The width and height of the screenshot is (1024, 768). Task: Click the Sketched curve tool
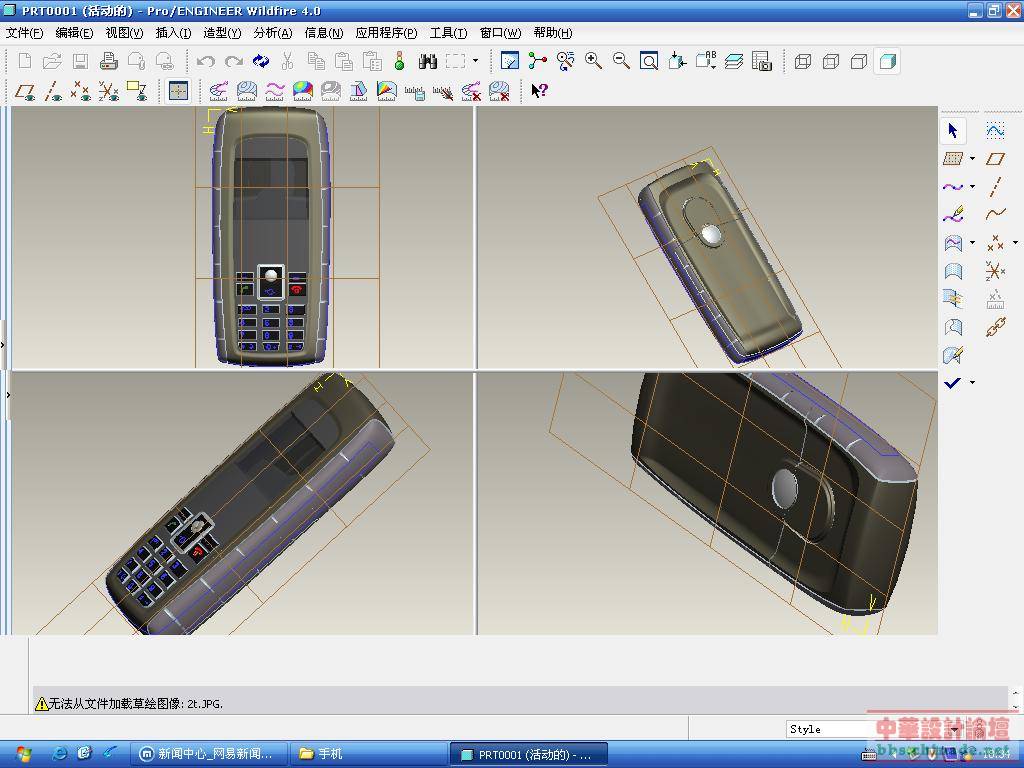pyautogui.click(x=995, y=215)
